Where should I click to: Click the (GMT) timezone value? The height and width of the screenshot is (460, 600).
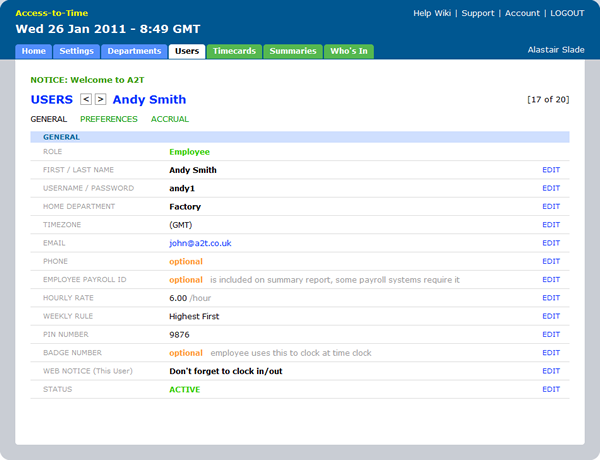pos(181,225)
